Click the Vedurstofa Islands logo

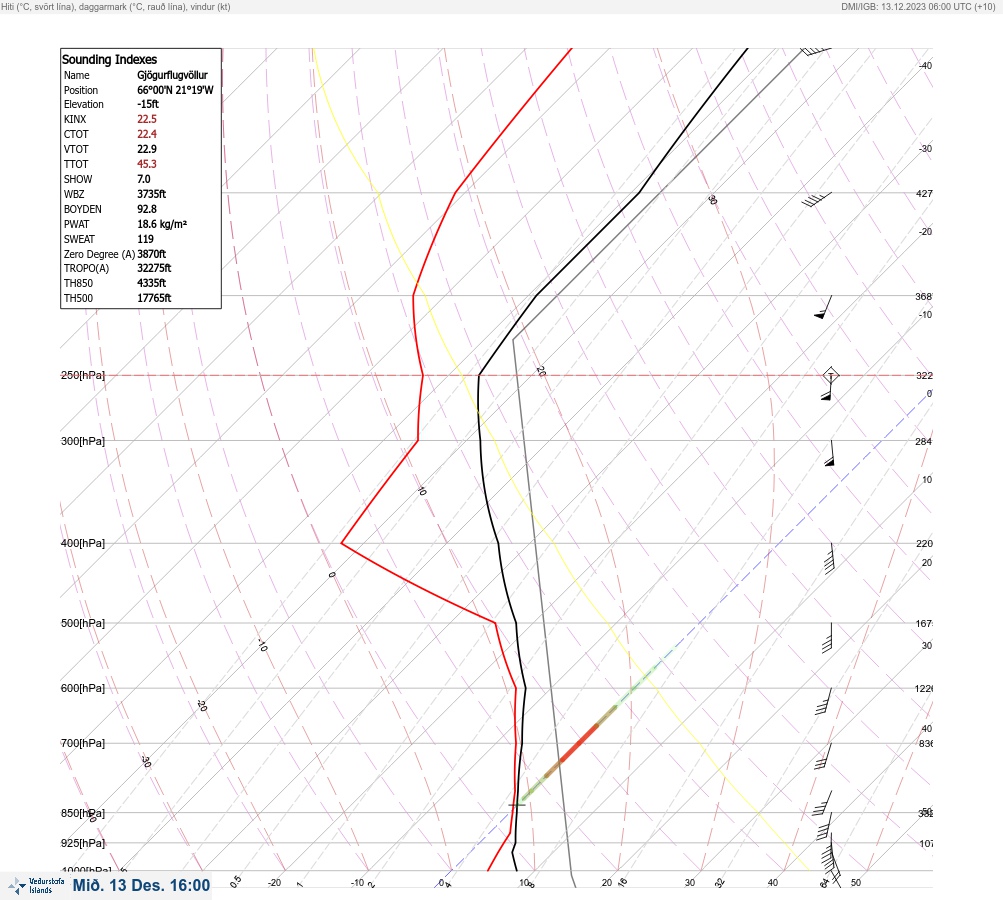pos(36,885)
